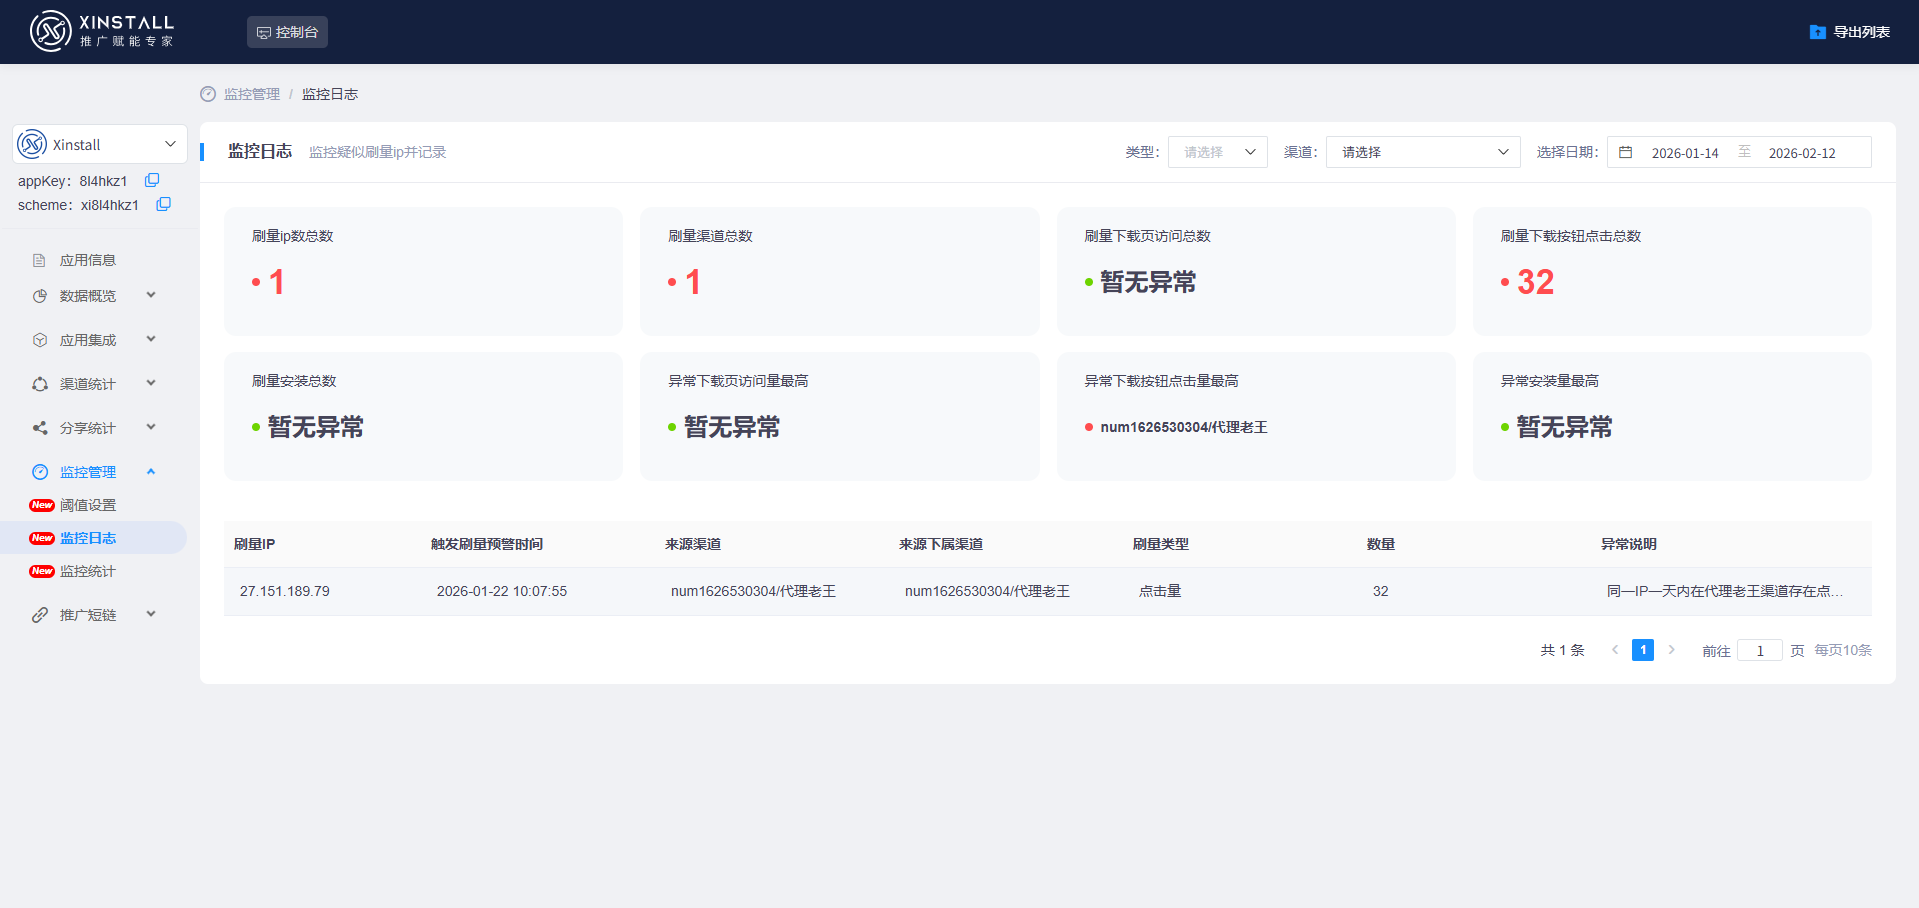The image size is (1919, 908).
Task: Open 渠道统计 bell icon in sidebar
Action: (39, 383)
